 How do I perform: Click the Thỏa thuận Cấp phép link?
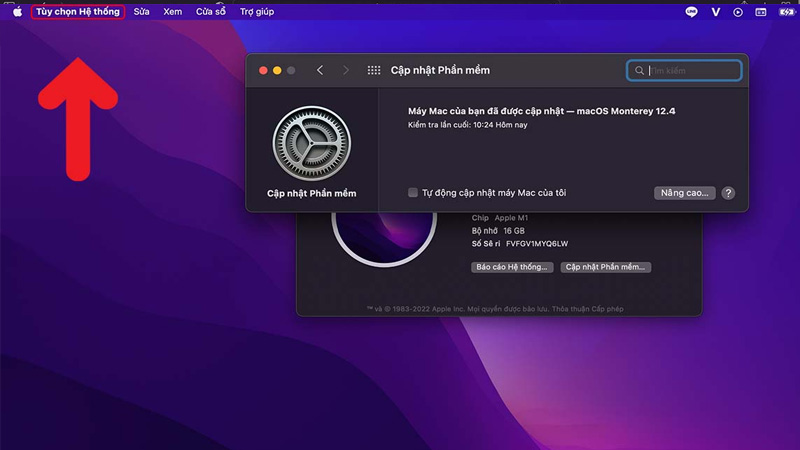[588, 309]
